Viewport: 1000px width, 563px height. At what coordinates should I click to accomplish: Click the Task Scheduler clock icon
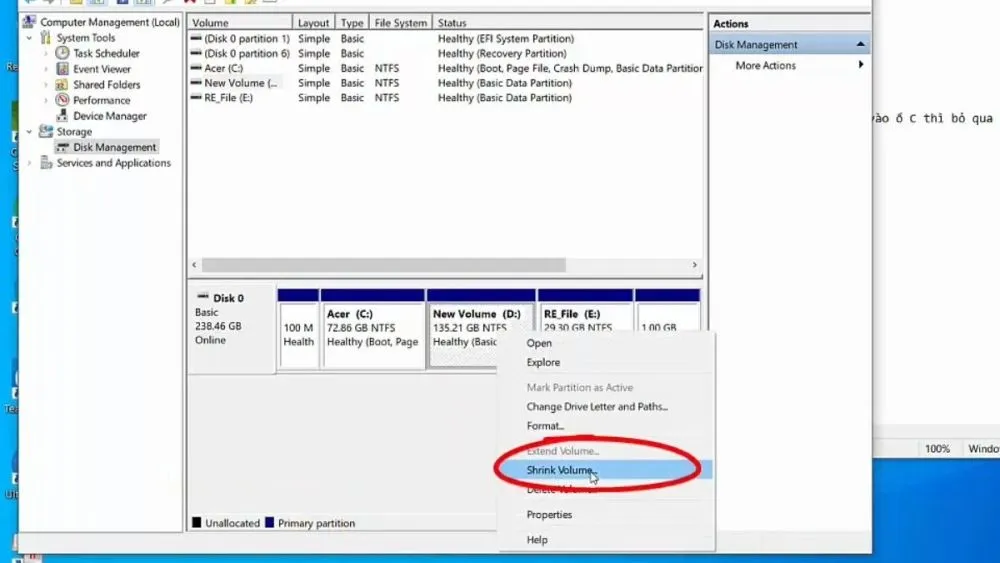click(x=63, y=53)
